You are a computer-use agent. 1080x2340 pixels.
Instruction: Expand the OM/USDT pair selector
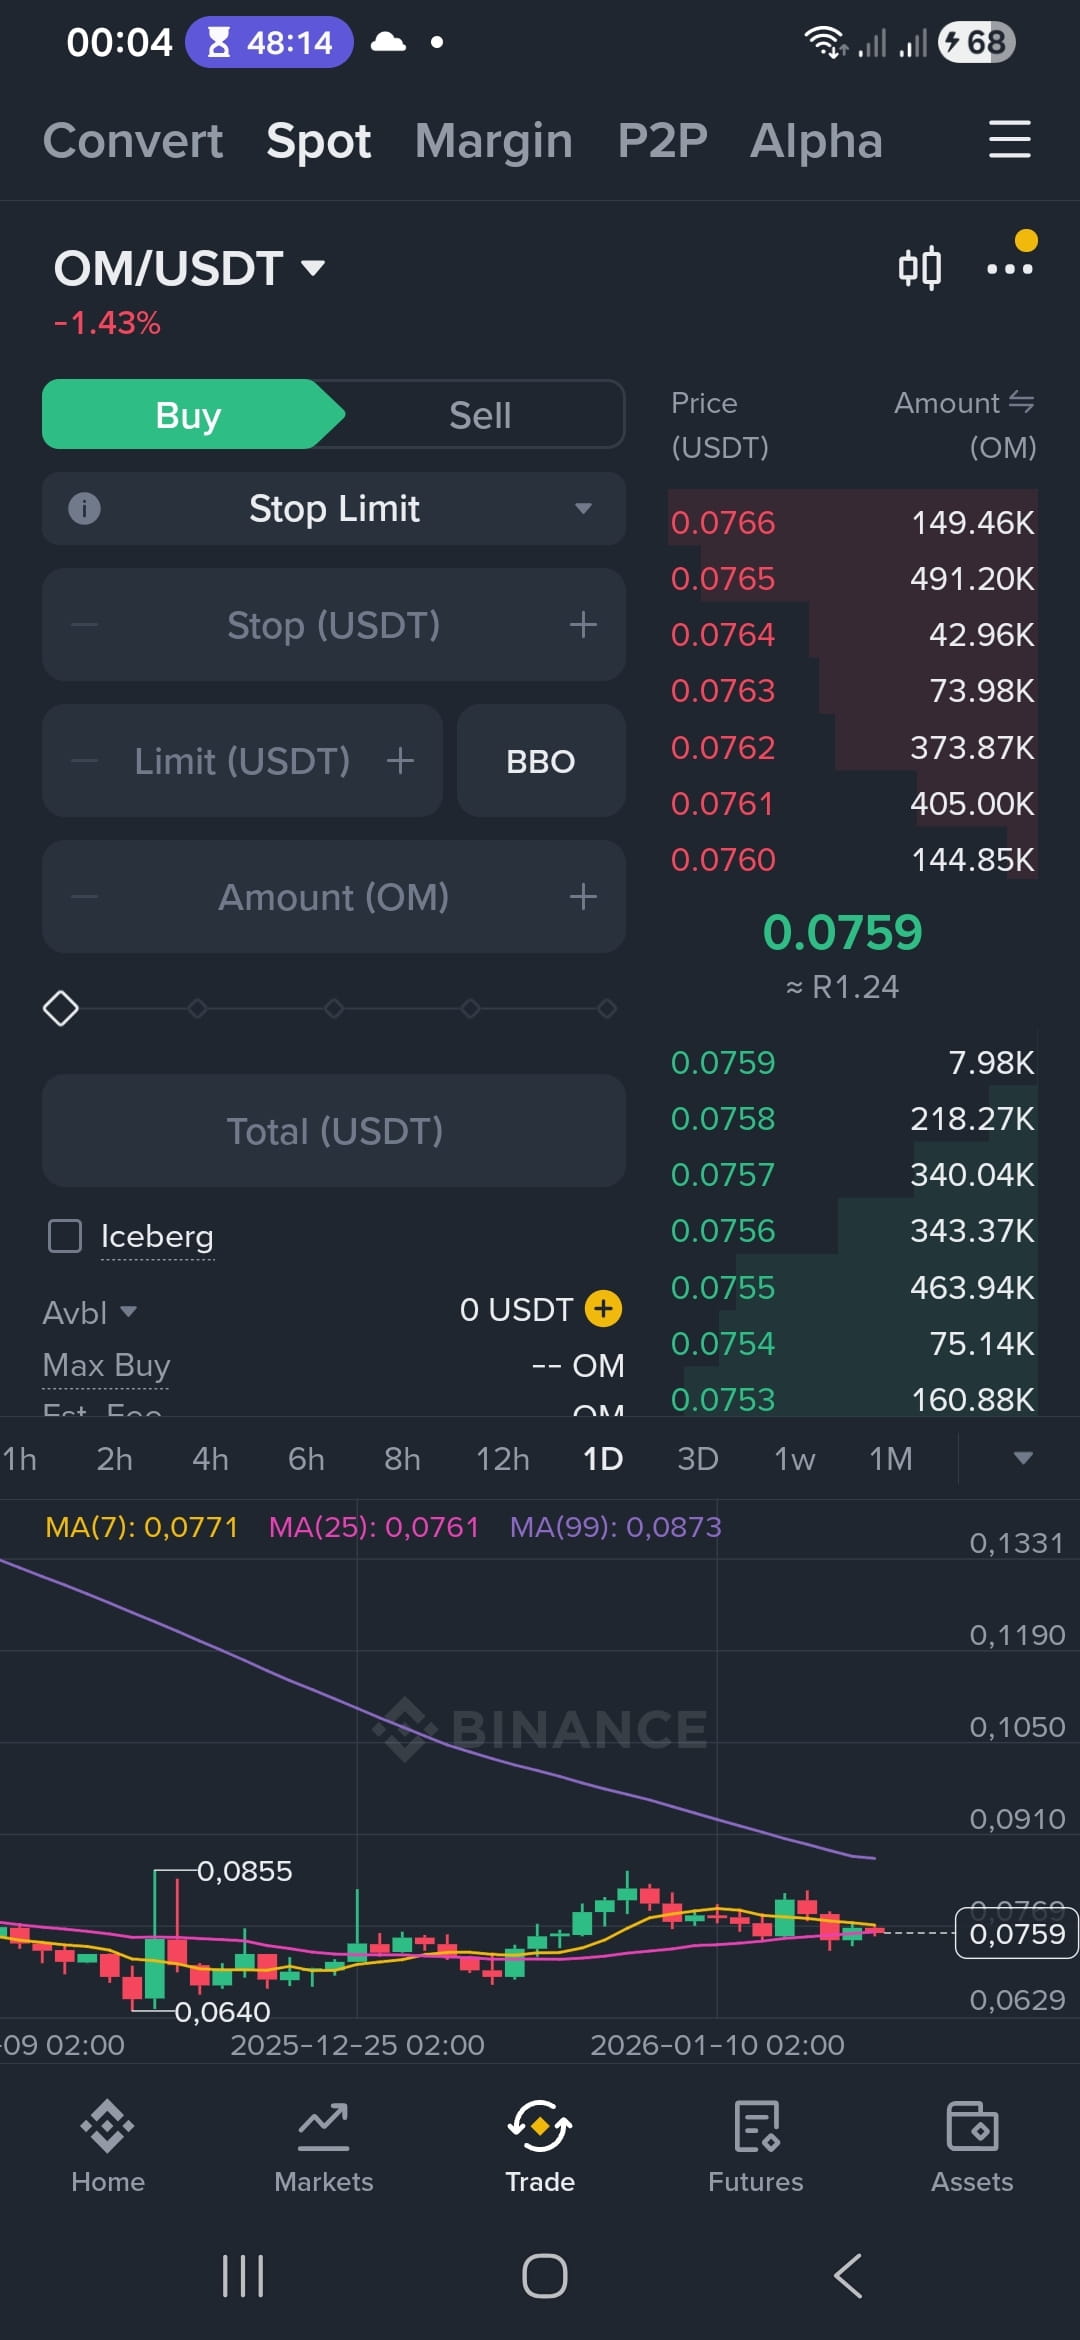tap(189, 268)
